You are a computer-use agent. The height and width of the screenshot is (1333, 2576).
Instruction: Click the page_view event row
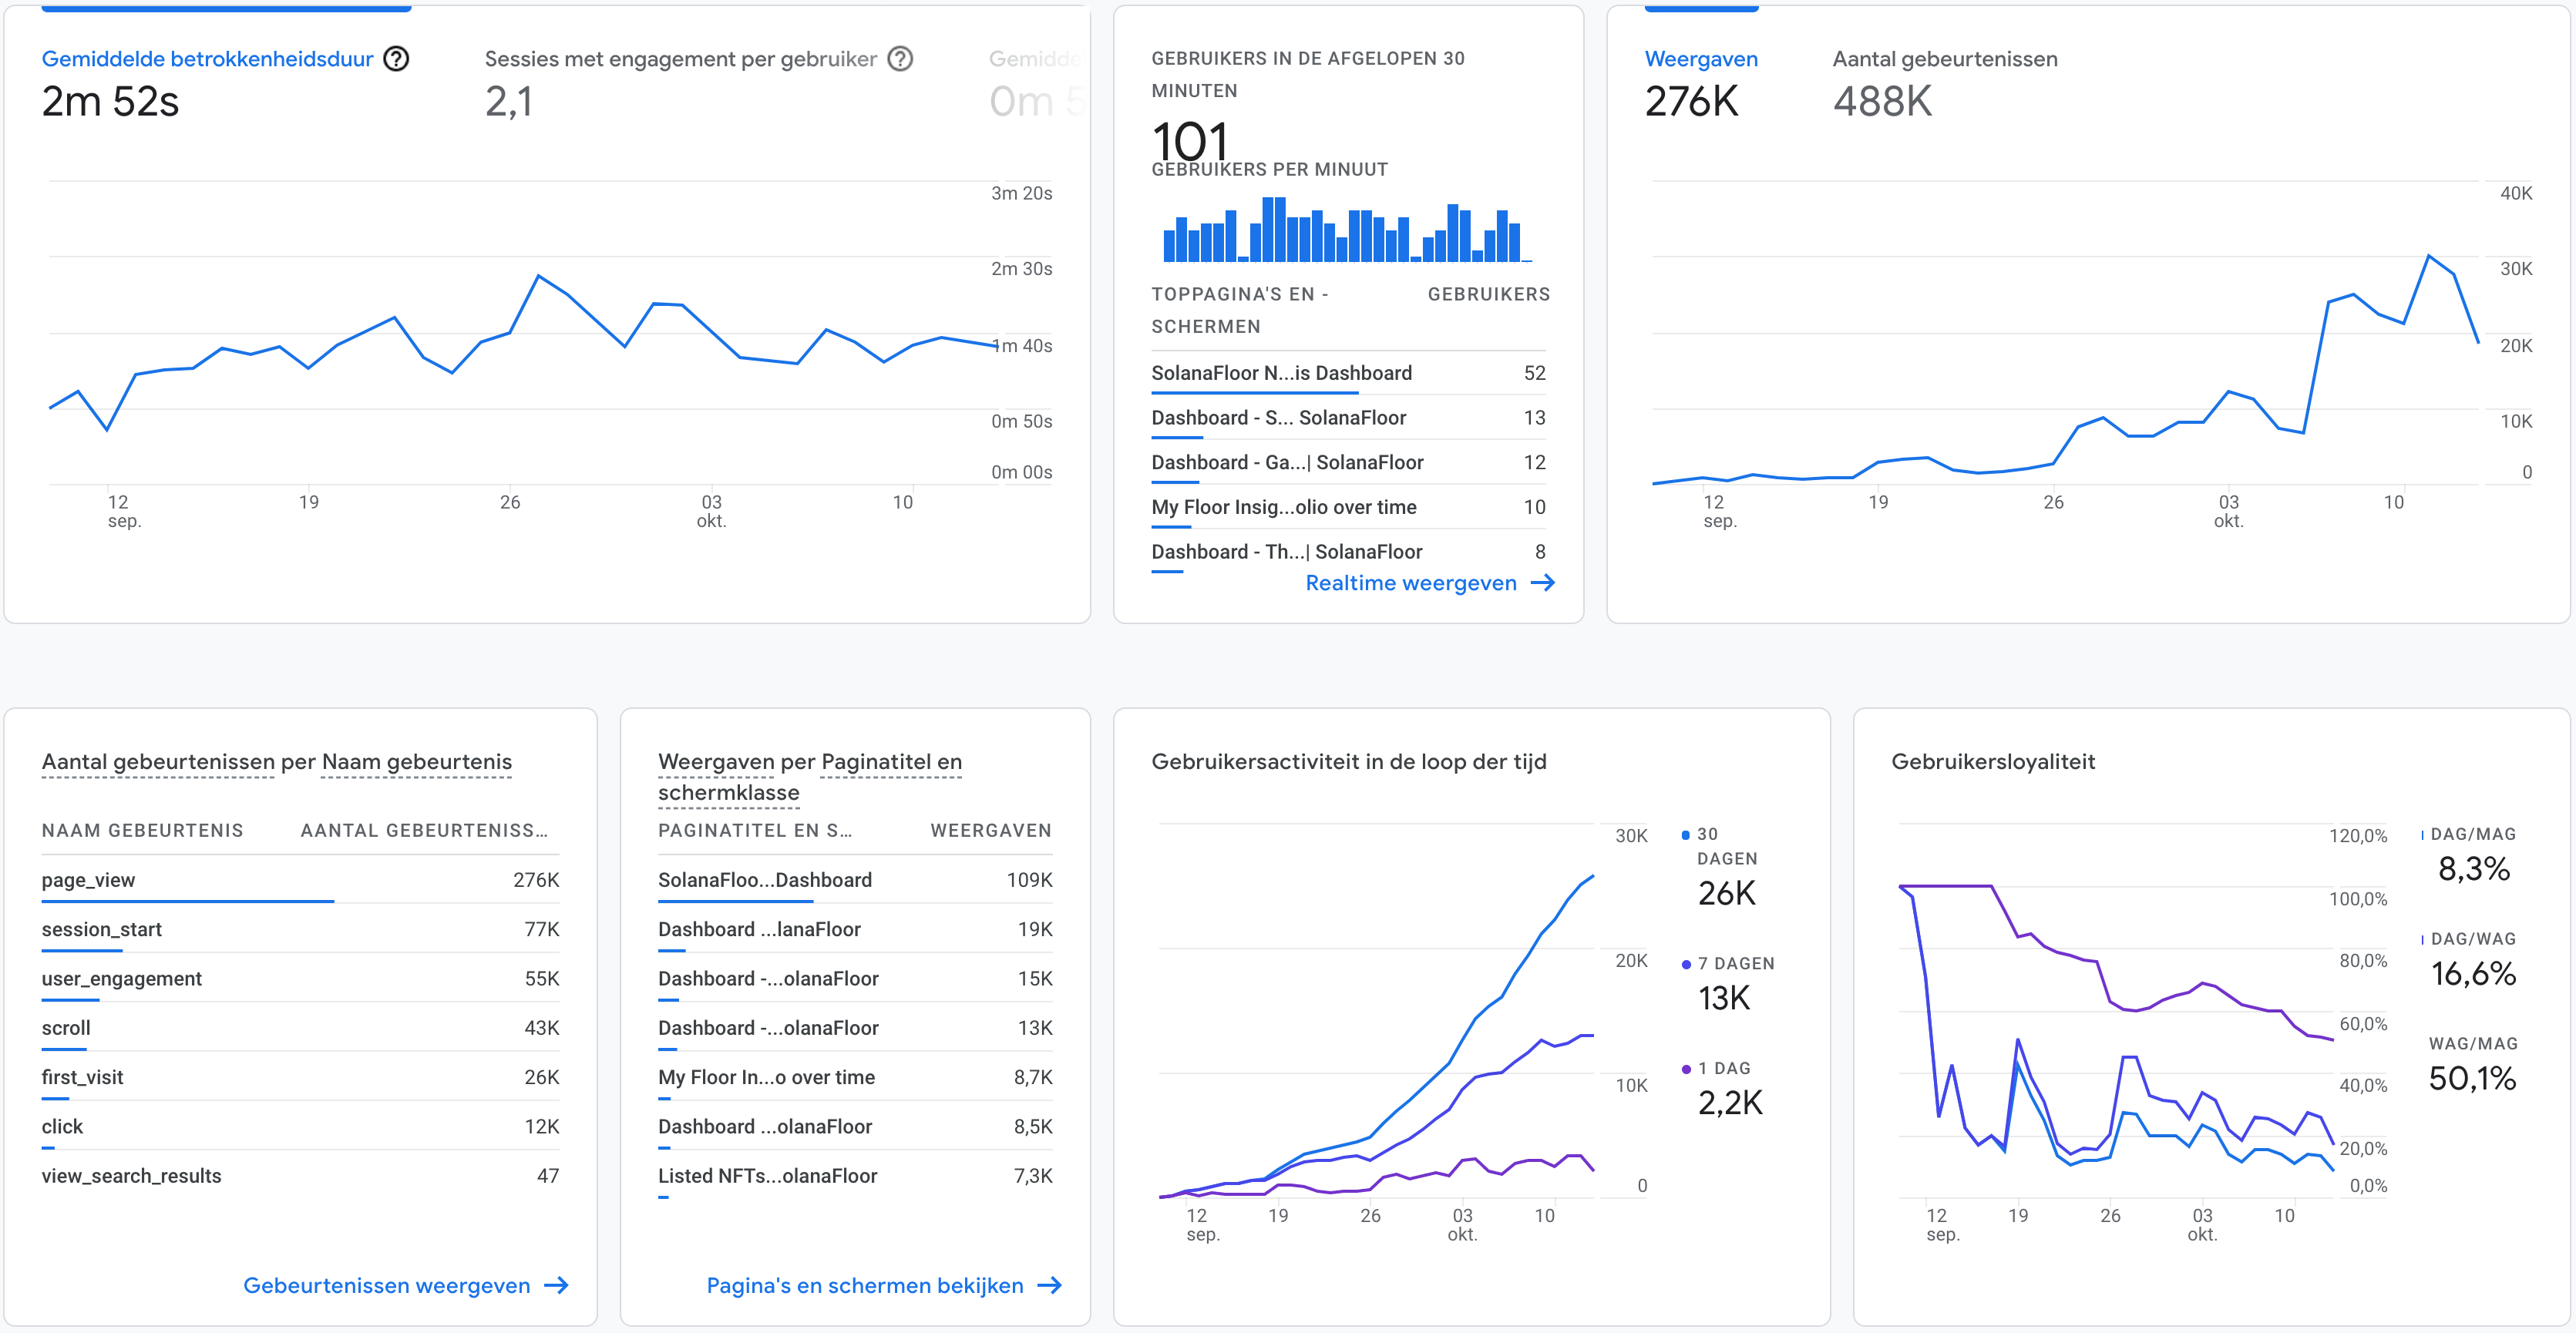point(88,880)
